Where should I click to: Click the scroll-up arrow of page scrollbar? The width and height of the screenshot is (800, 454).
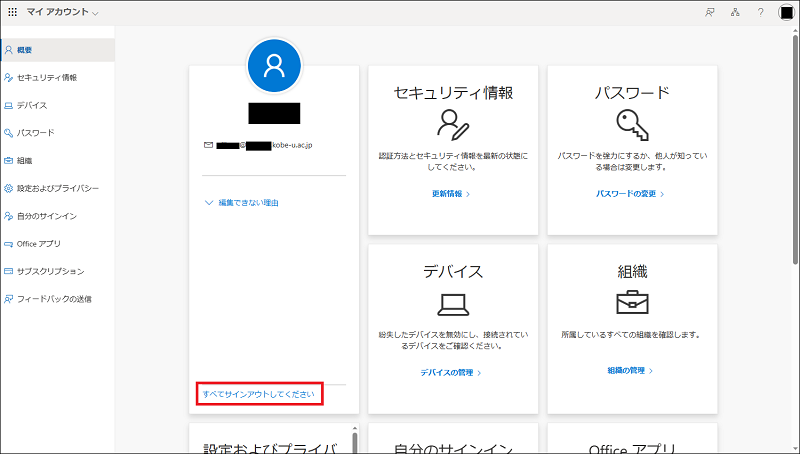[795, 31]
